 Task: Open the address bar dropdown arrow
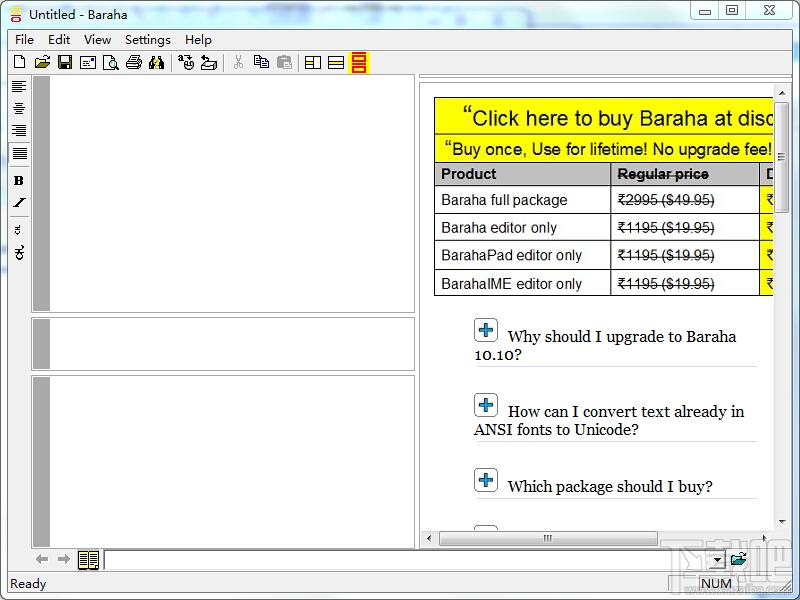point(718,560)
